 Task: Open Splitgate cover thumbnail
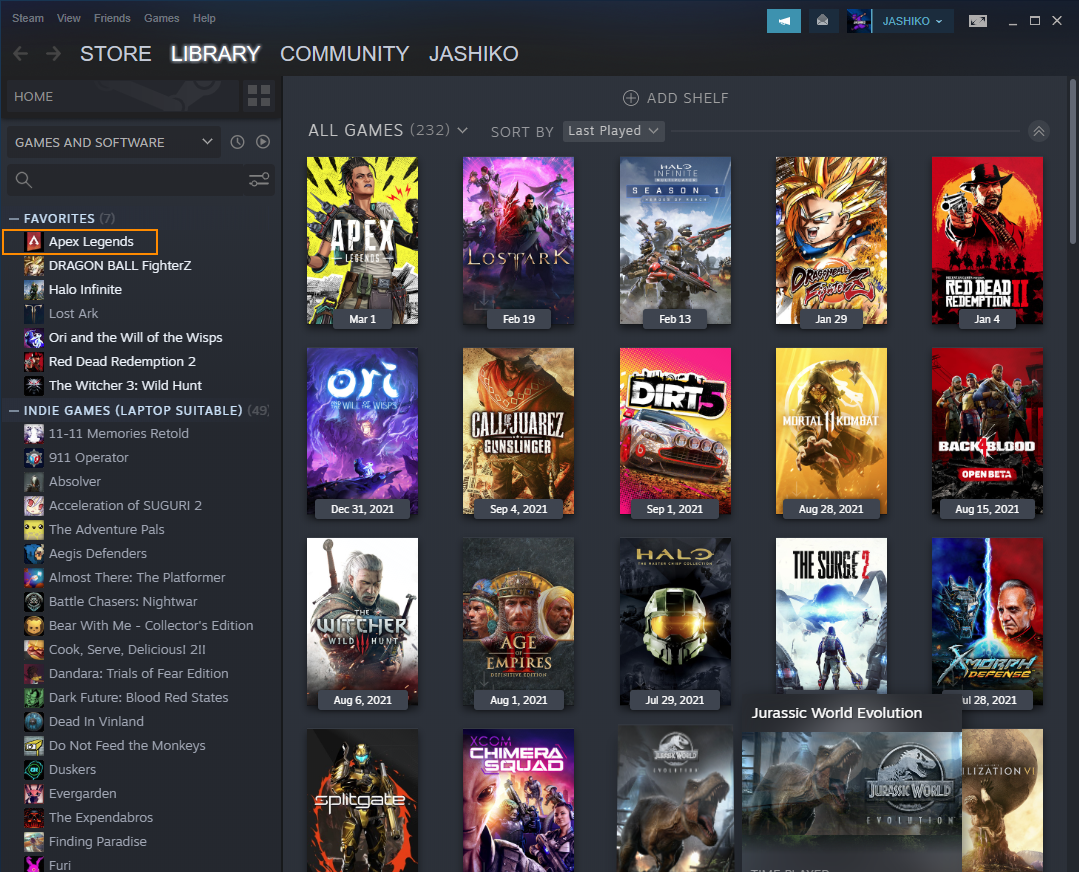tap(362, 800)
